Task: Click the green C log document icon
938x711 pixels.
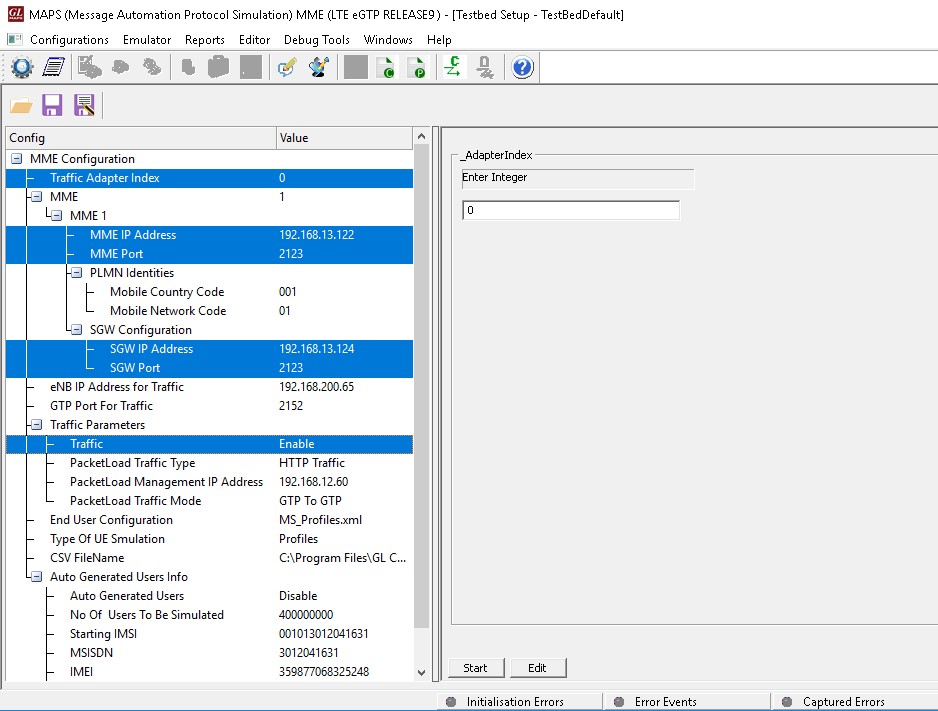Action: [386, 67]
